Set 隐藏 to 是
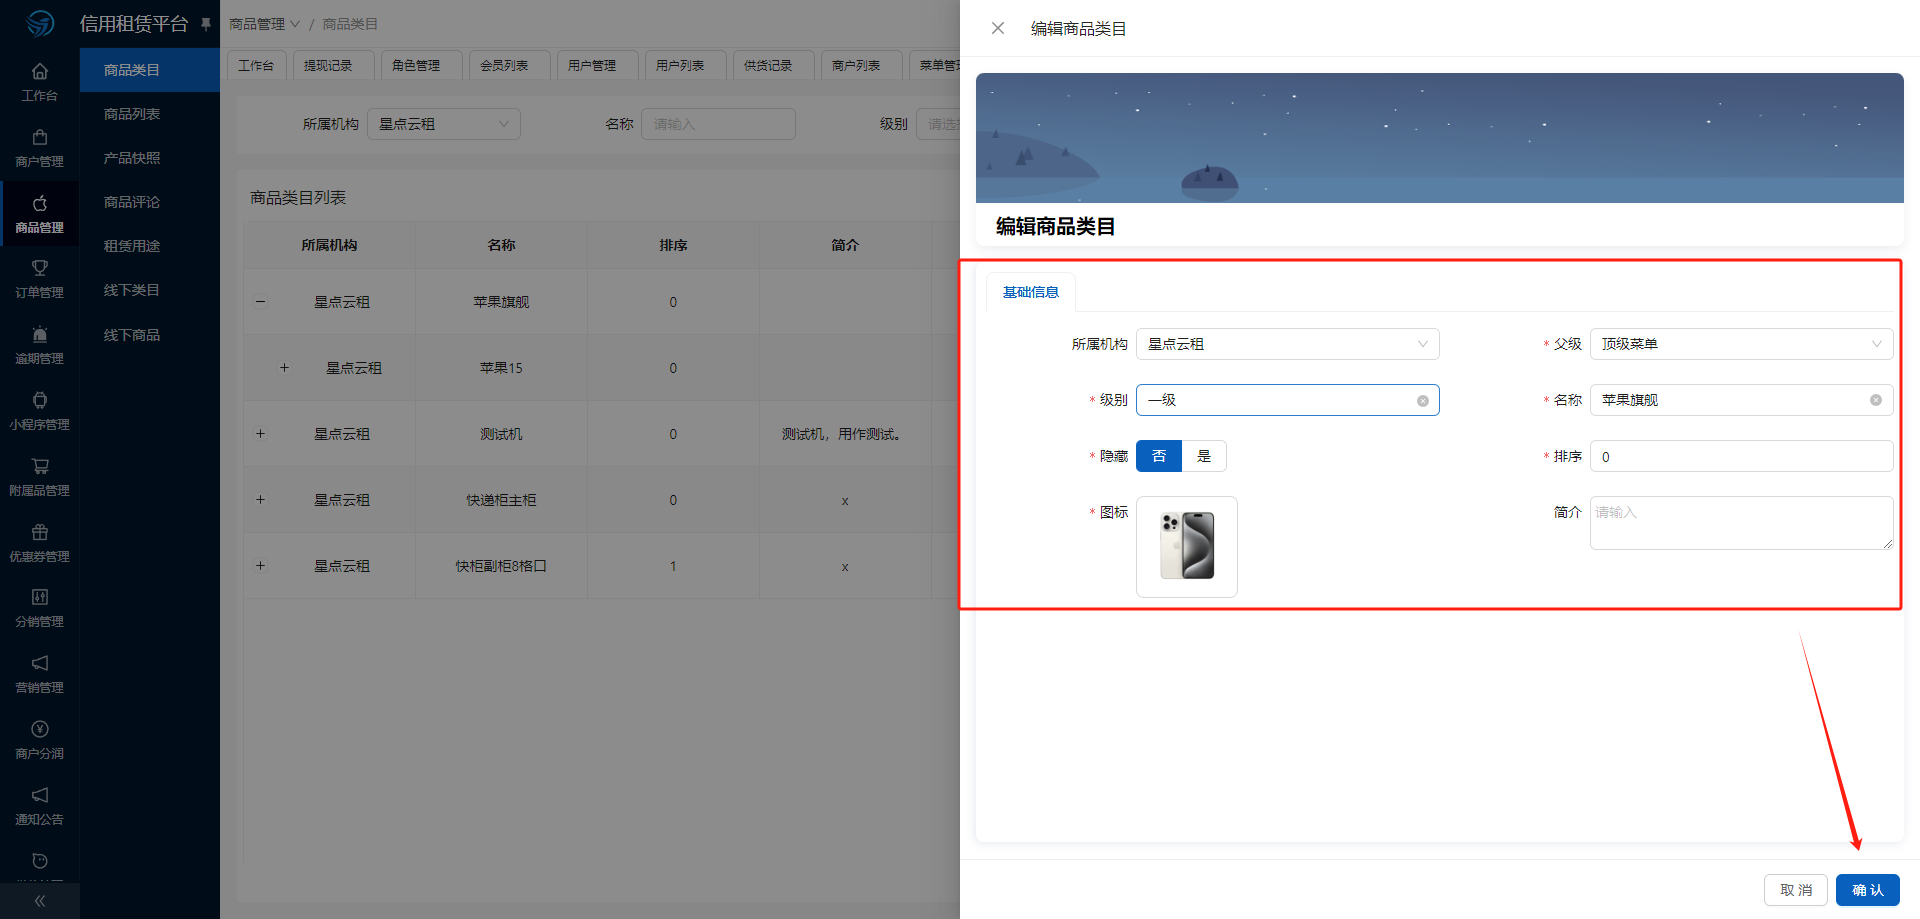Image resolution: width=1920 pixels, height=919 pixels. [x=1204, y=456]
